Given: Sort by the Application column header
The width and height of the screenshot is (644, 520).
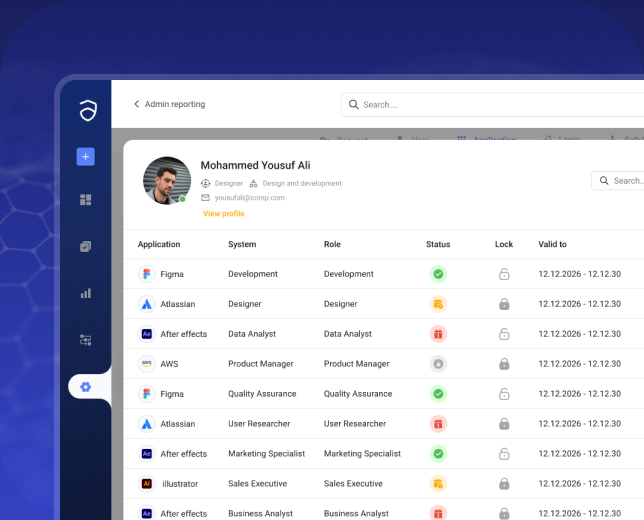Looking at the screenshot, I should pyautogui.click(x=159, y=244).
